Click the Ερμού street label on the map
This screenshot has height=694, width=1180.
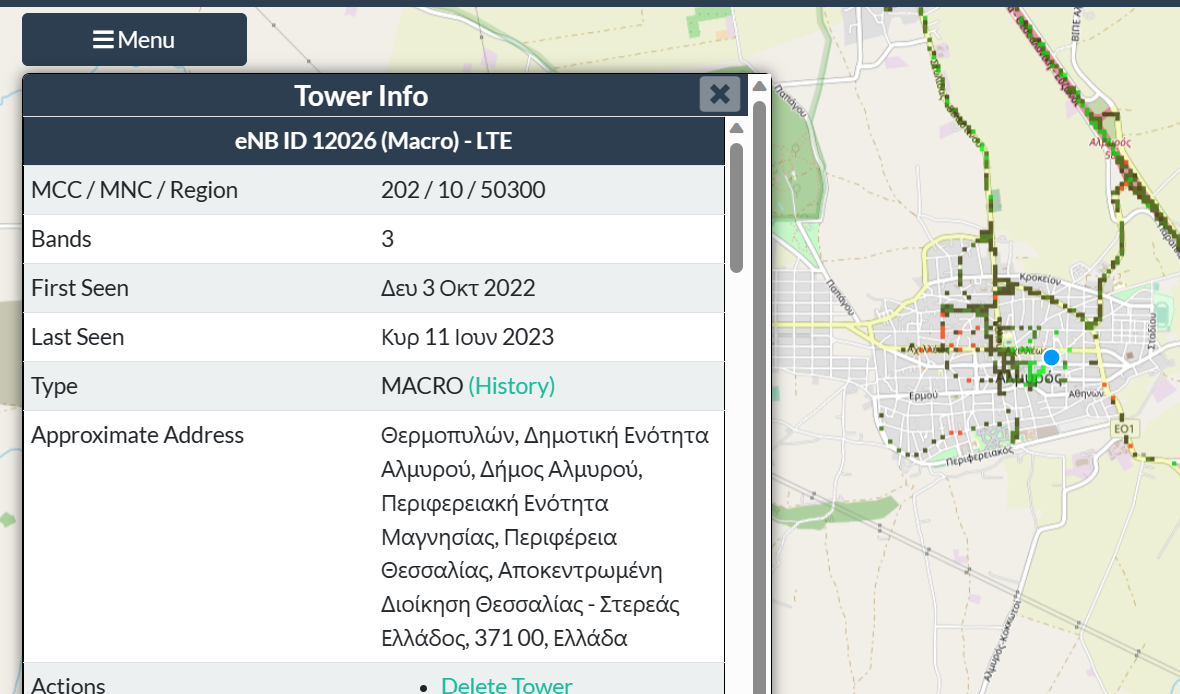tap(923, 395)
